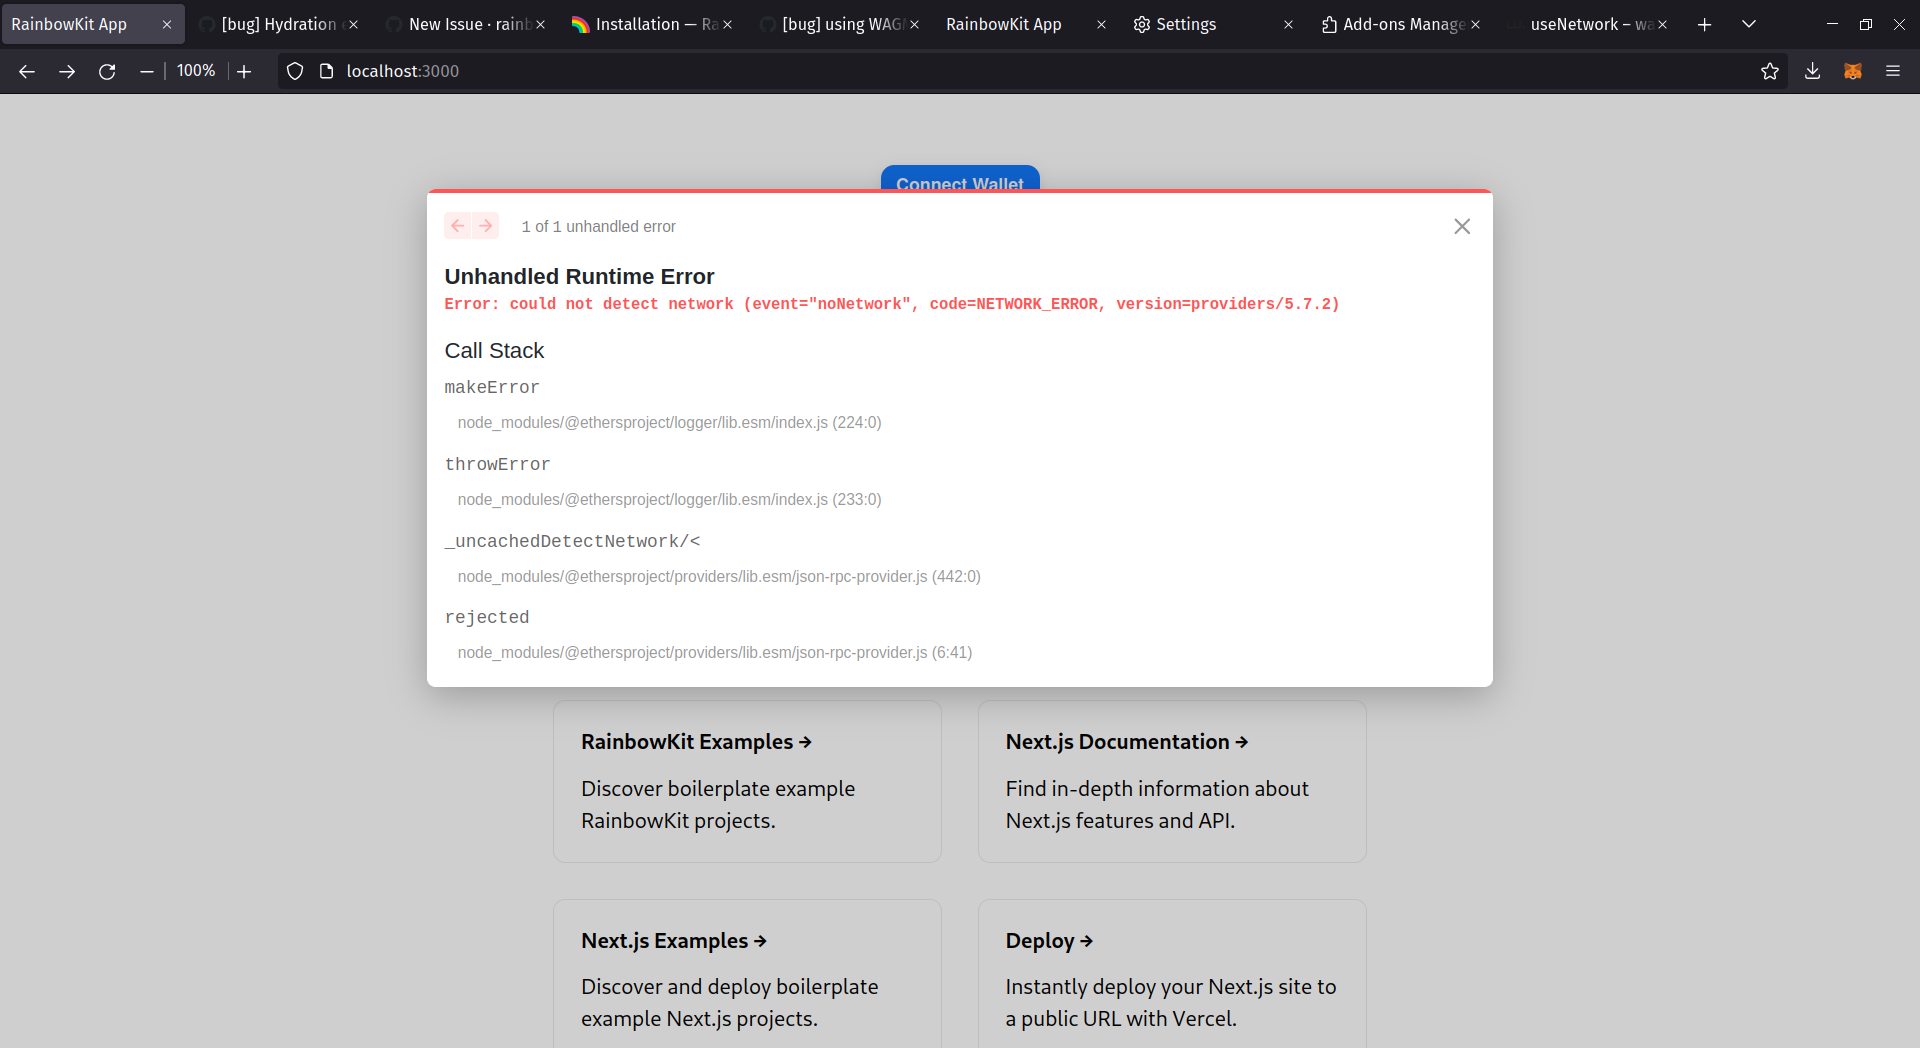This screenshot has height=1048, width=1920.
Task: Open the list-all-tabs dropdown chevron
Action: [x=1748, y=24]
